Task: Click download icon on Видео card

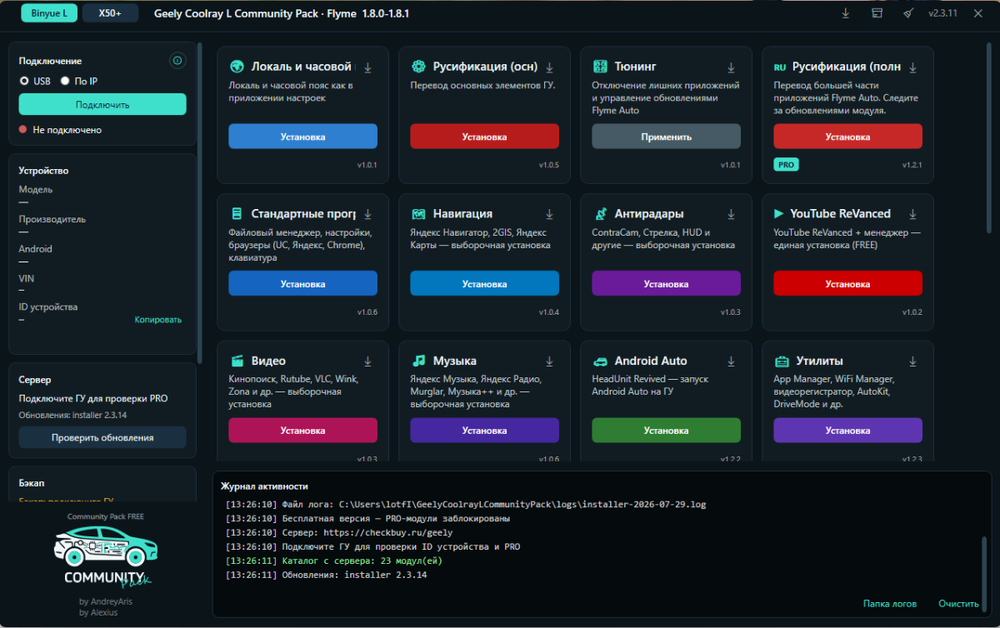Action: (x=368, y=361)
